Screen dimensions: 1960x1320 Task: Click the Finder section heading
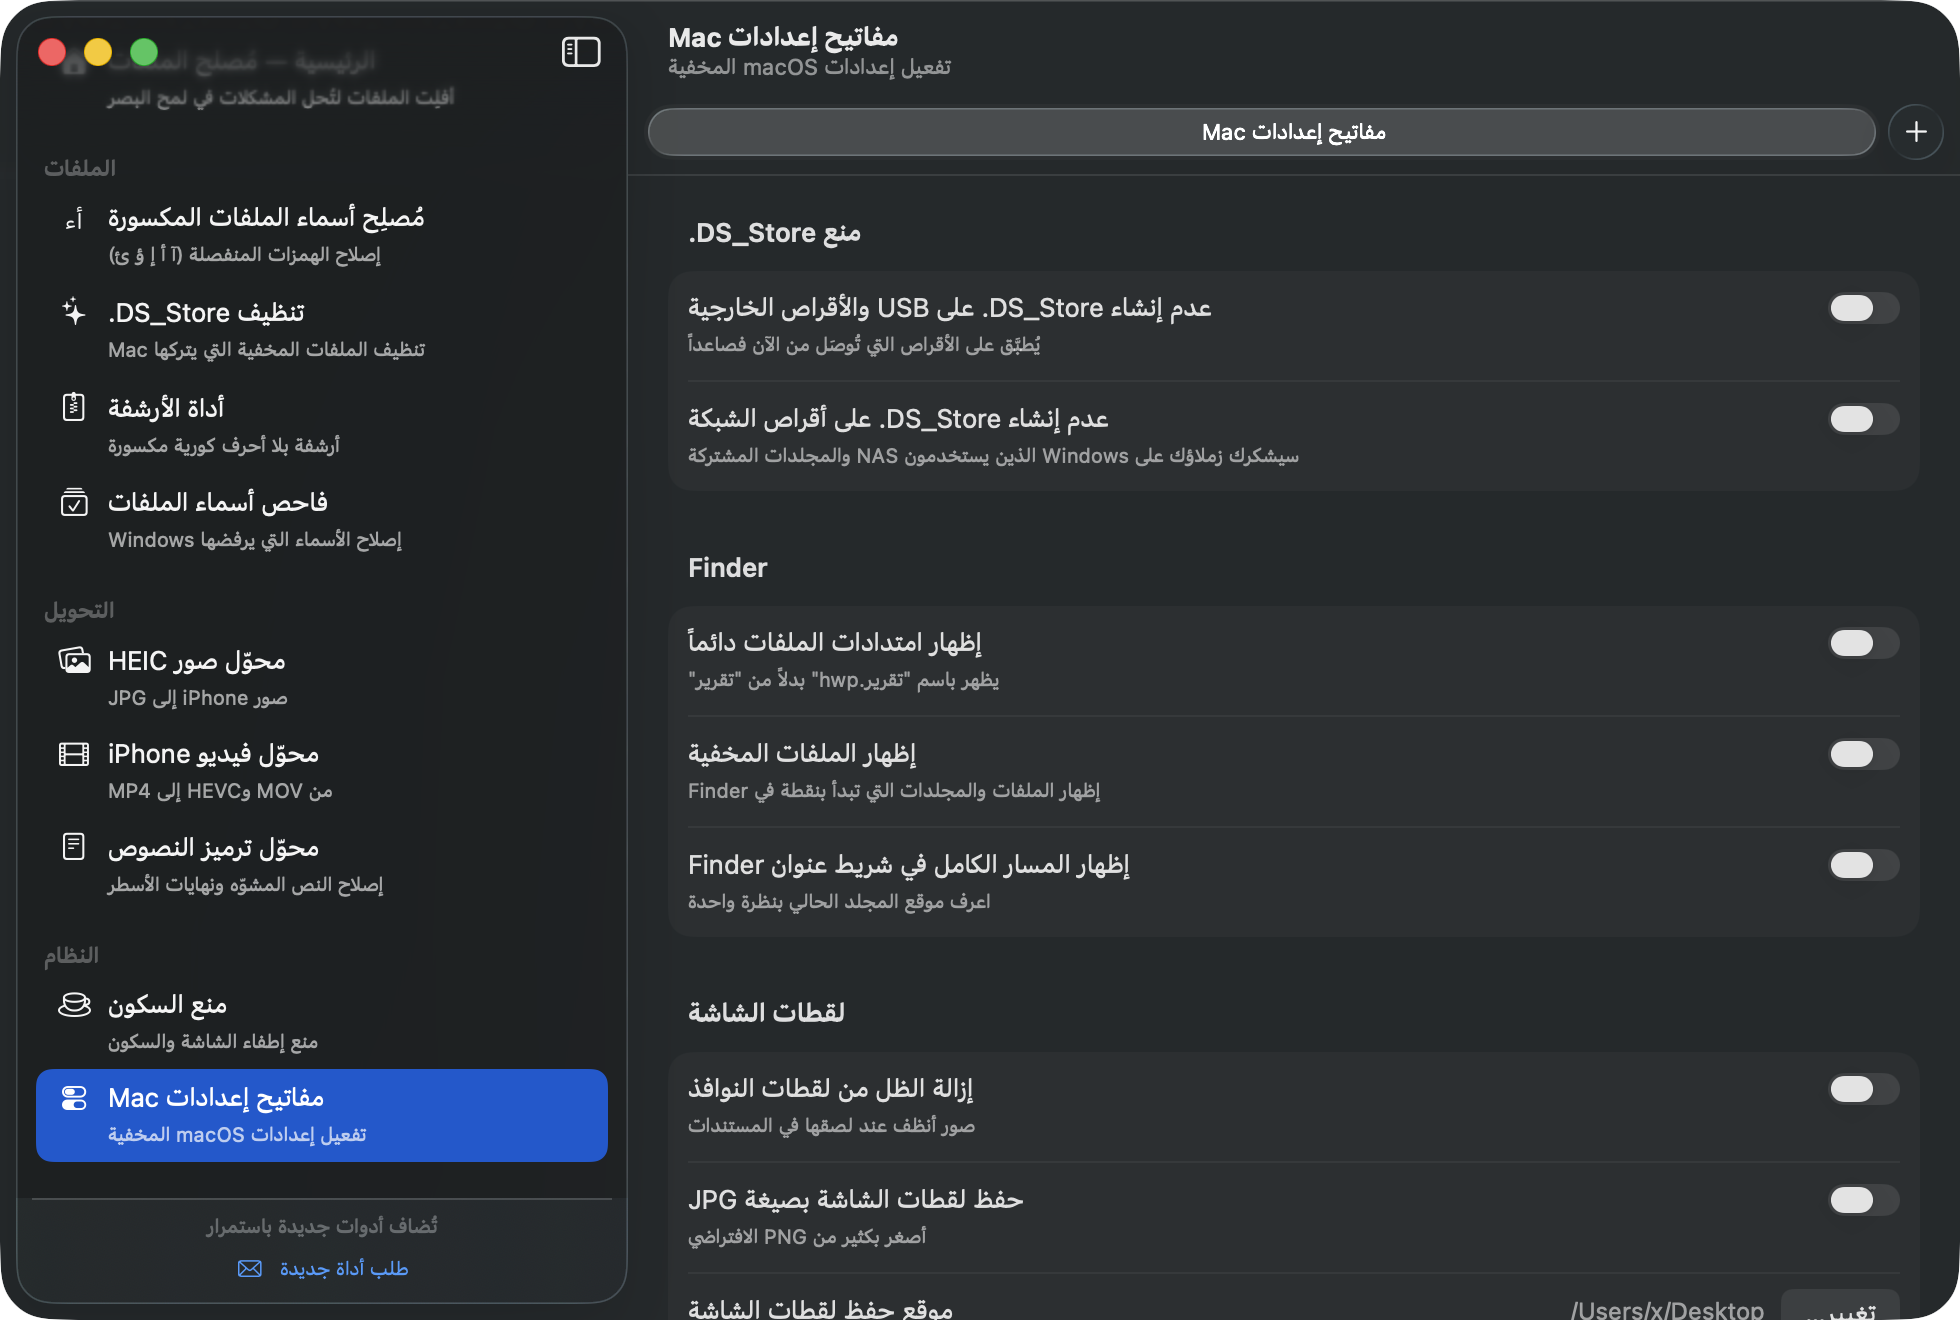727,568
